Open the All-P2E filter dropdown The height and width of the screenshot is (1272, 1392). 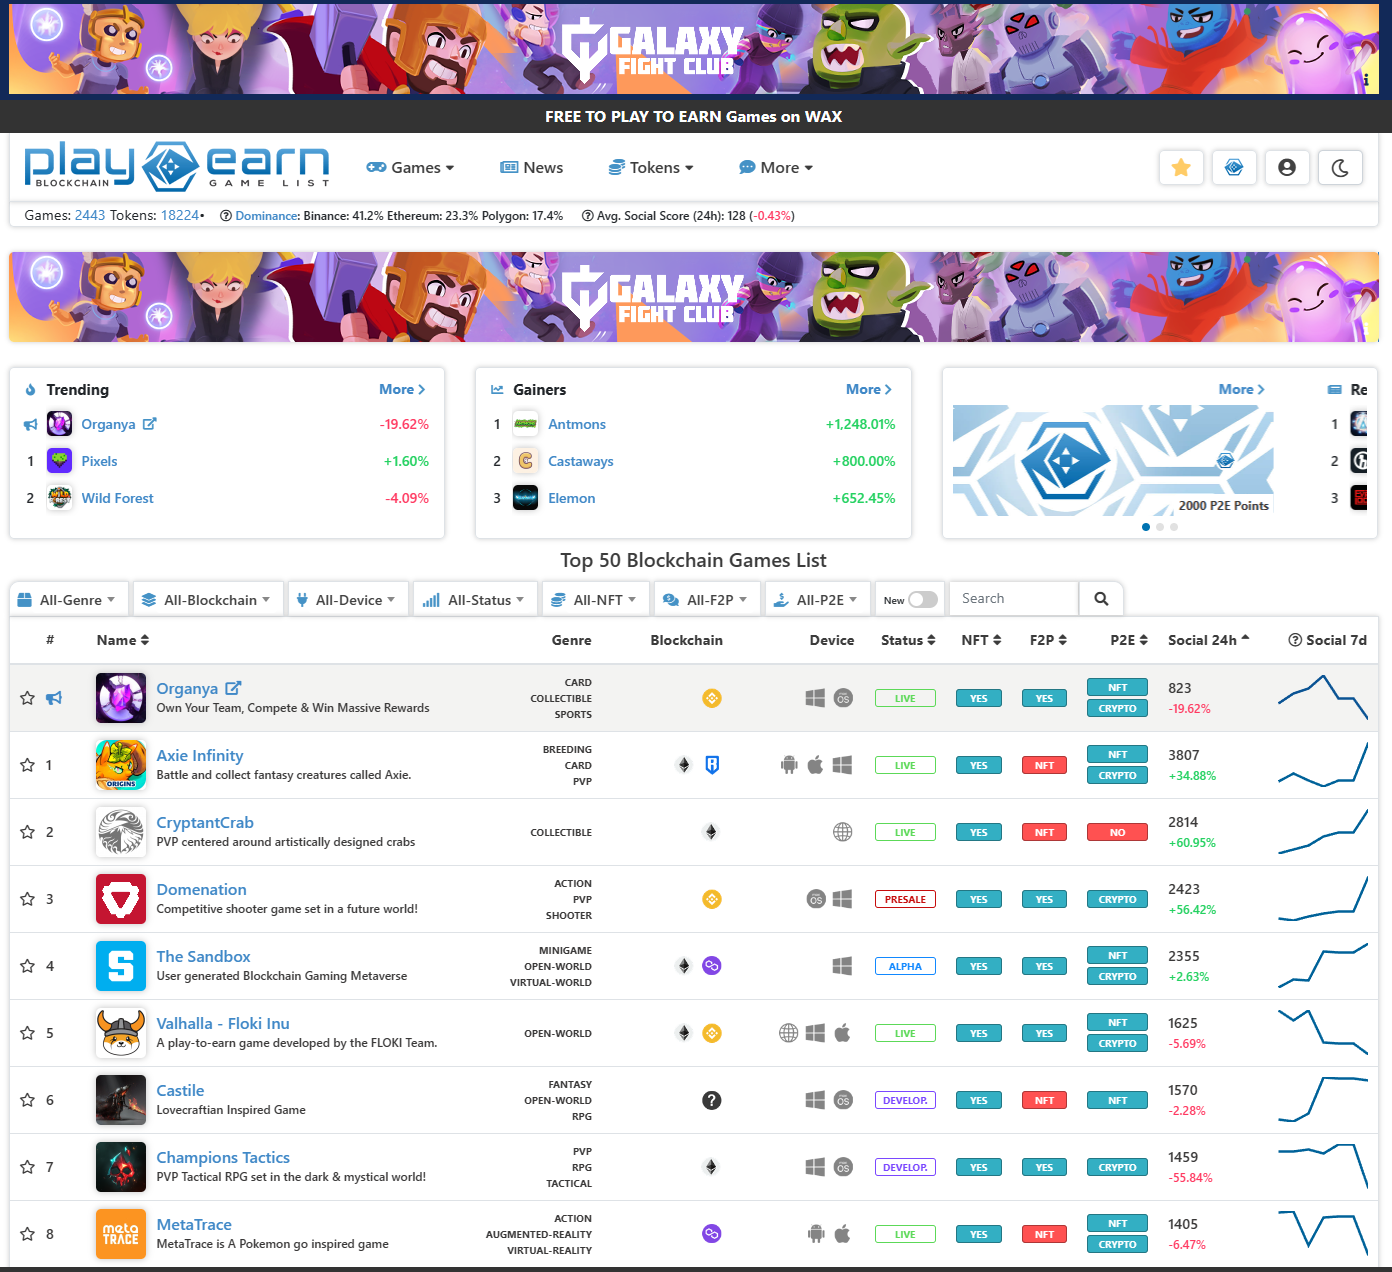(818, 600)
